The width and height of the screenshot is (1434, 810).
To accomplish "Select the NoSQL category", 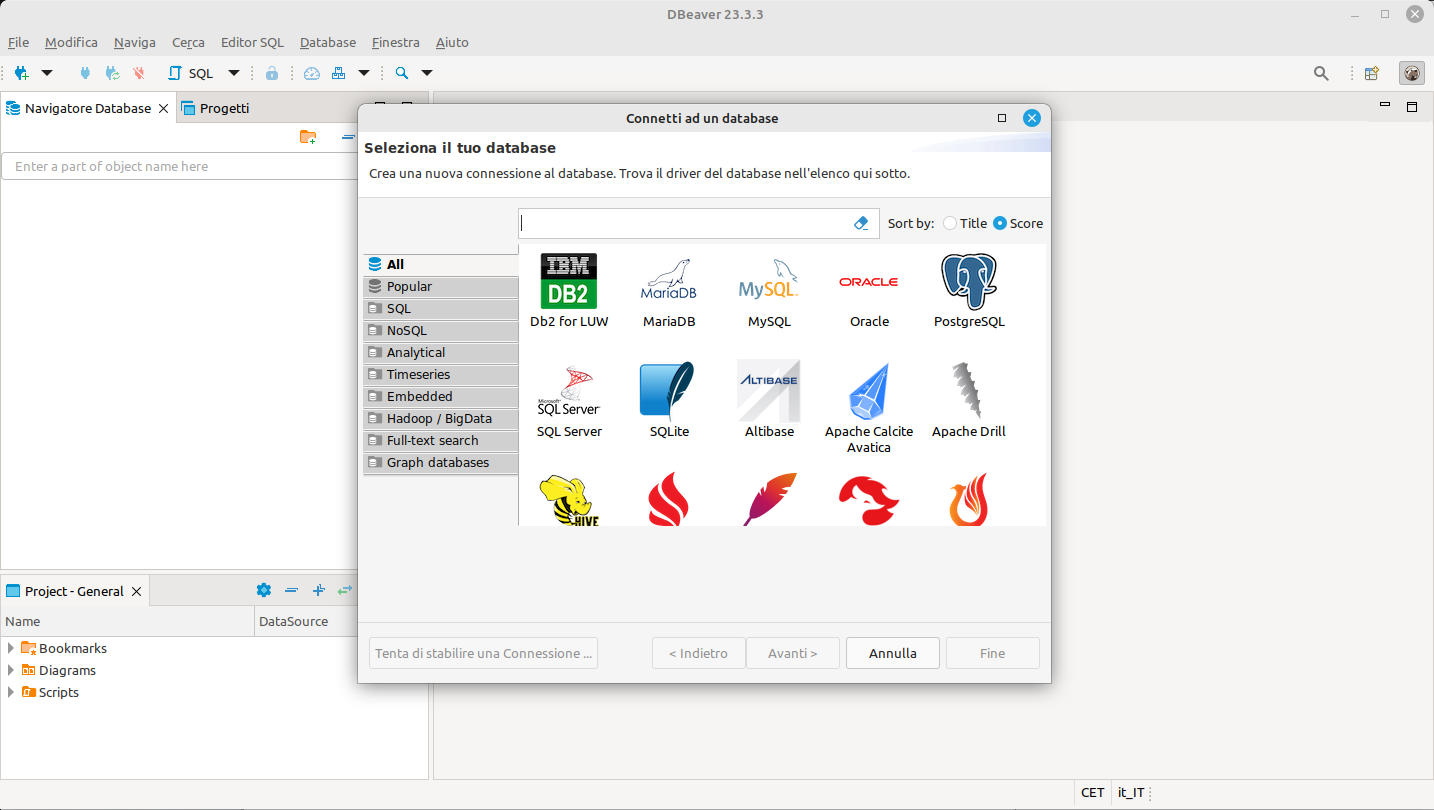I will (x=441, y=330).
